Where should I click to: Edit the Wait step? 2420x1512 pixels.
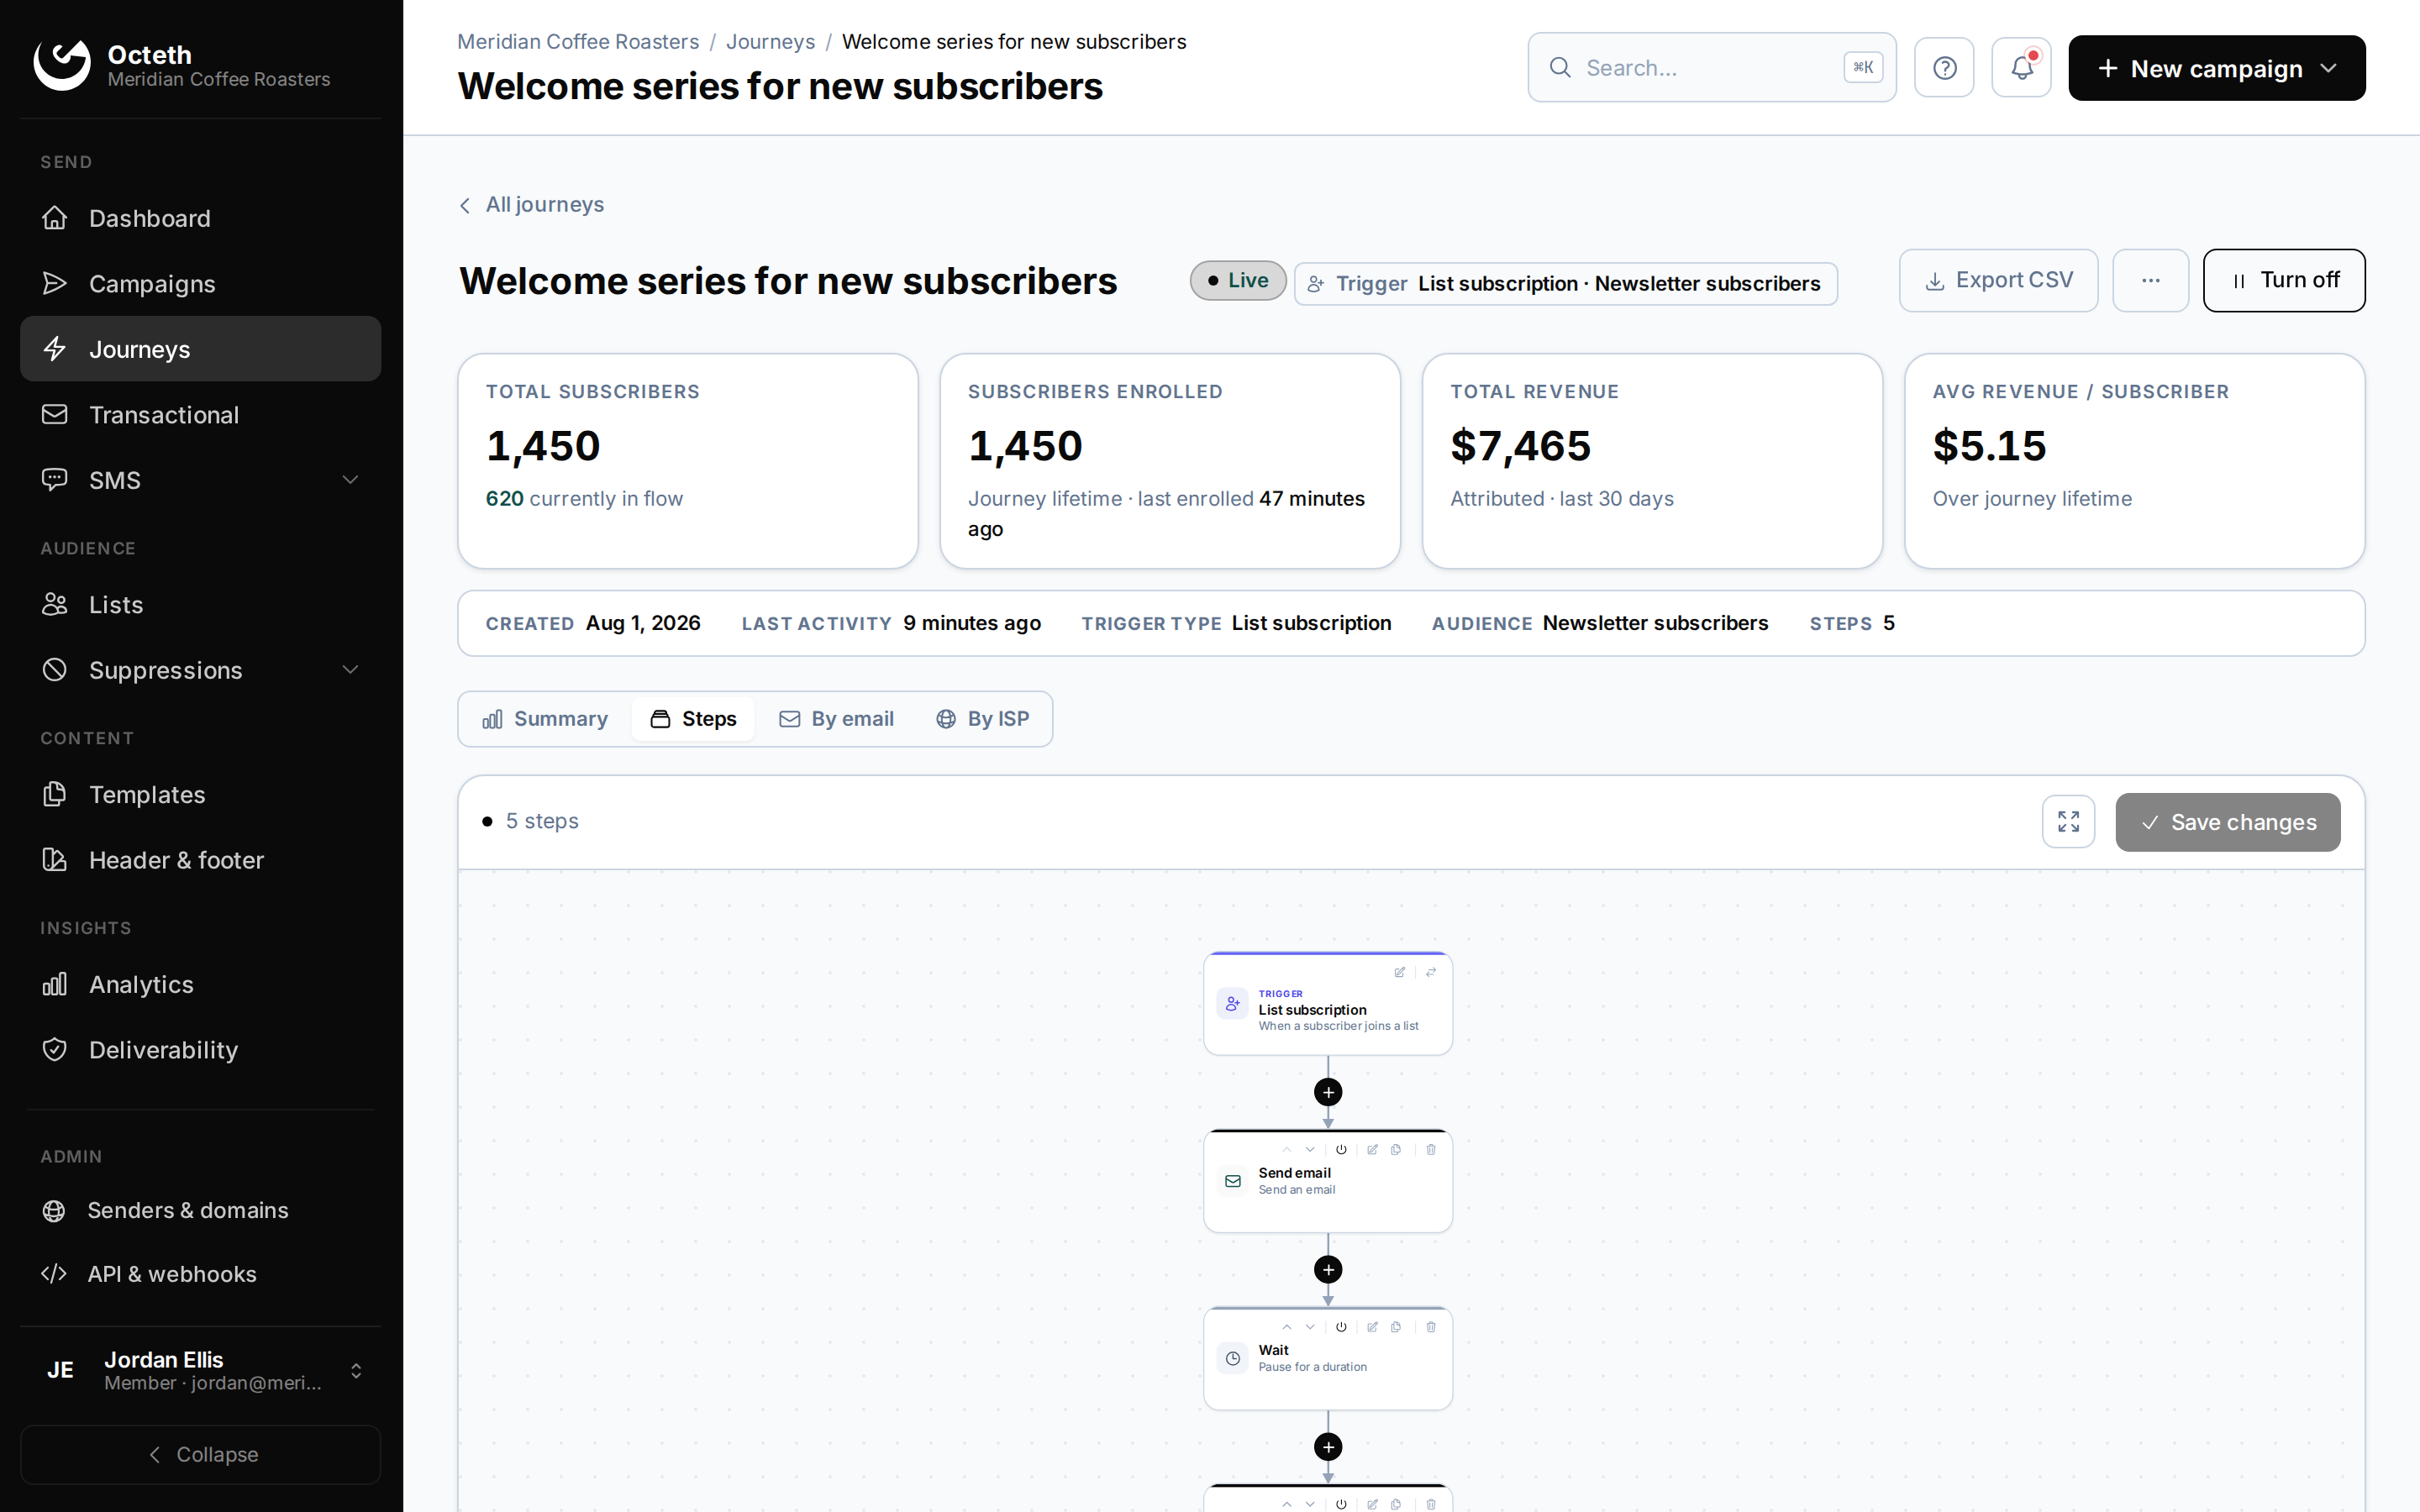pos(1372,1327)
